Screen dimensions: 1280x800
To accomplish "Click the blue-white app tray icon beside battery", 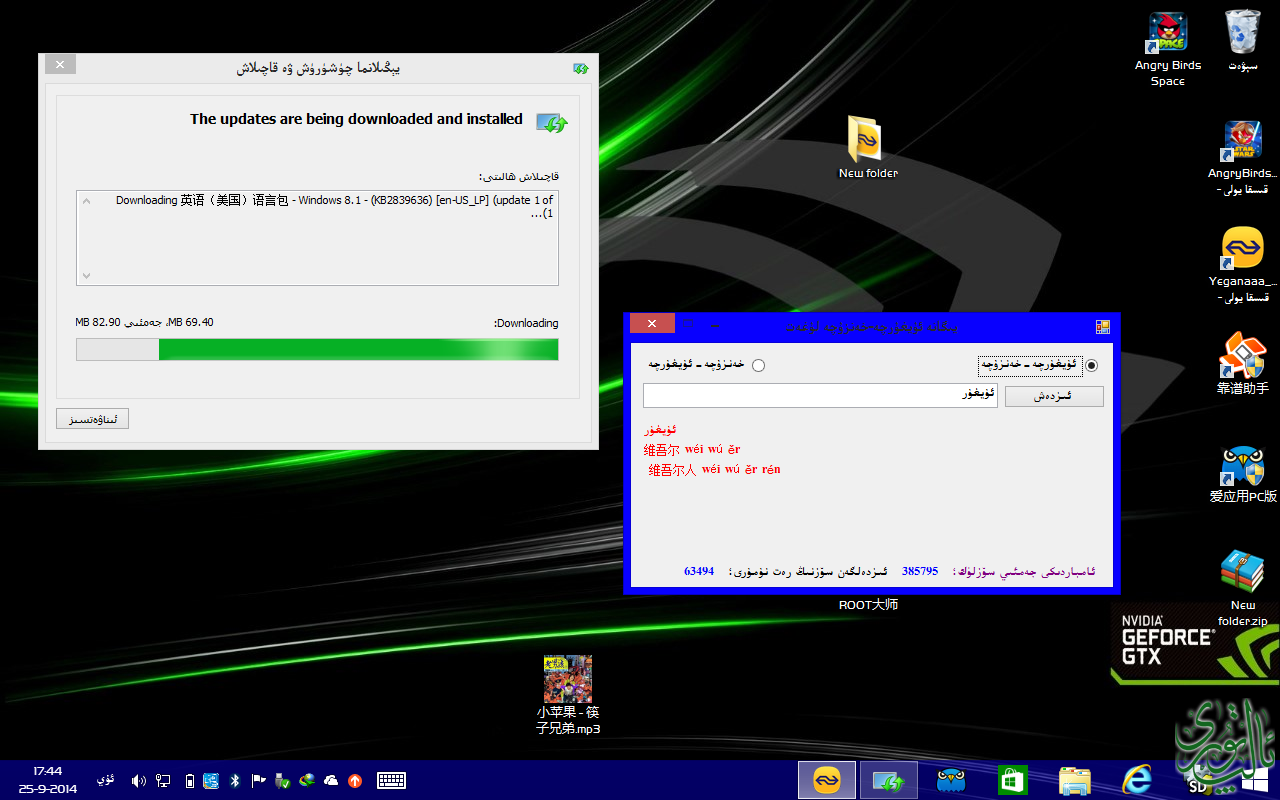I will pos(211,780).
